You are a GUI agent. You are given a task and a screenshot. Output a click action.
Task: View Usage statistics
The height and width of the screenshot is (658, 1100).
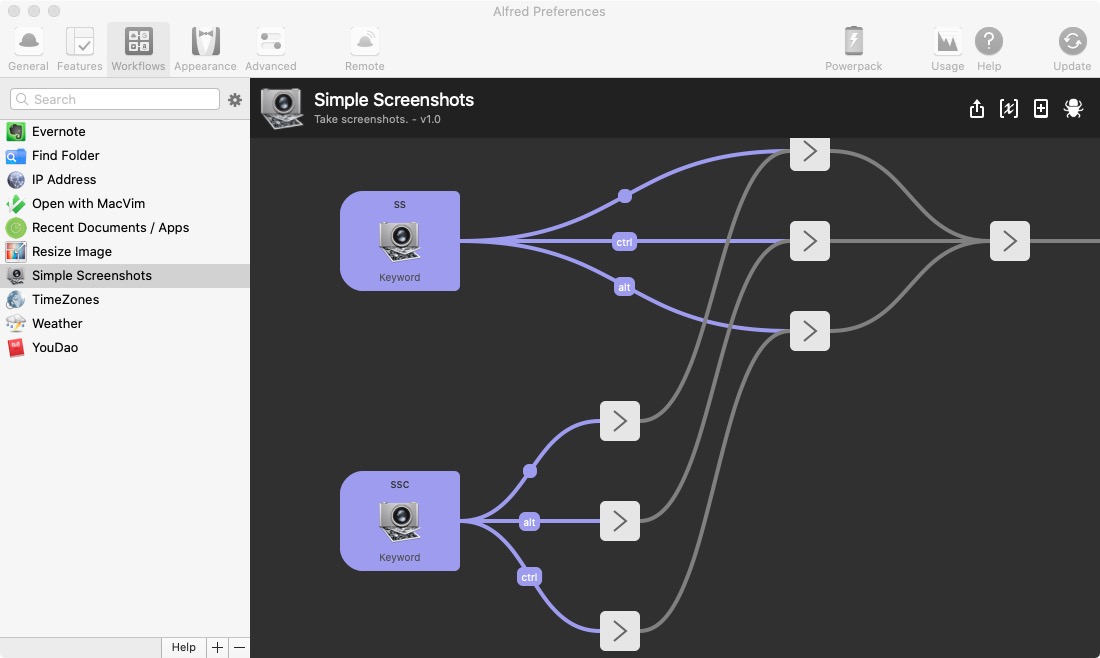coord(947,49)
